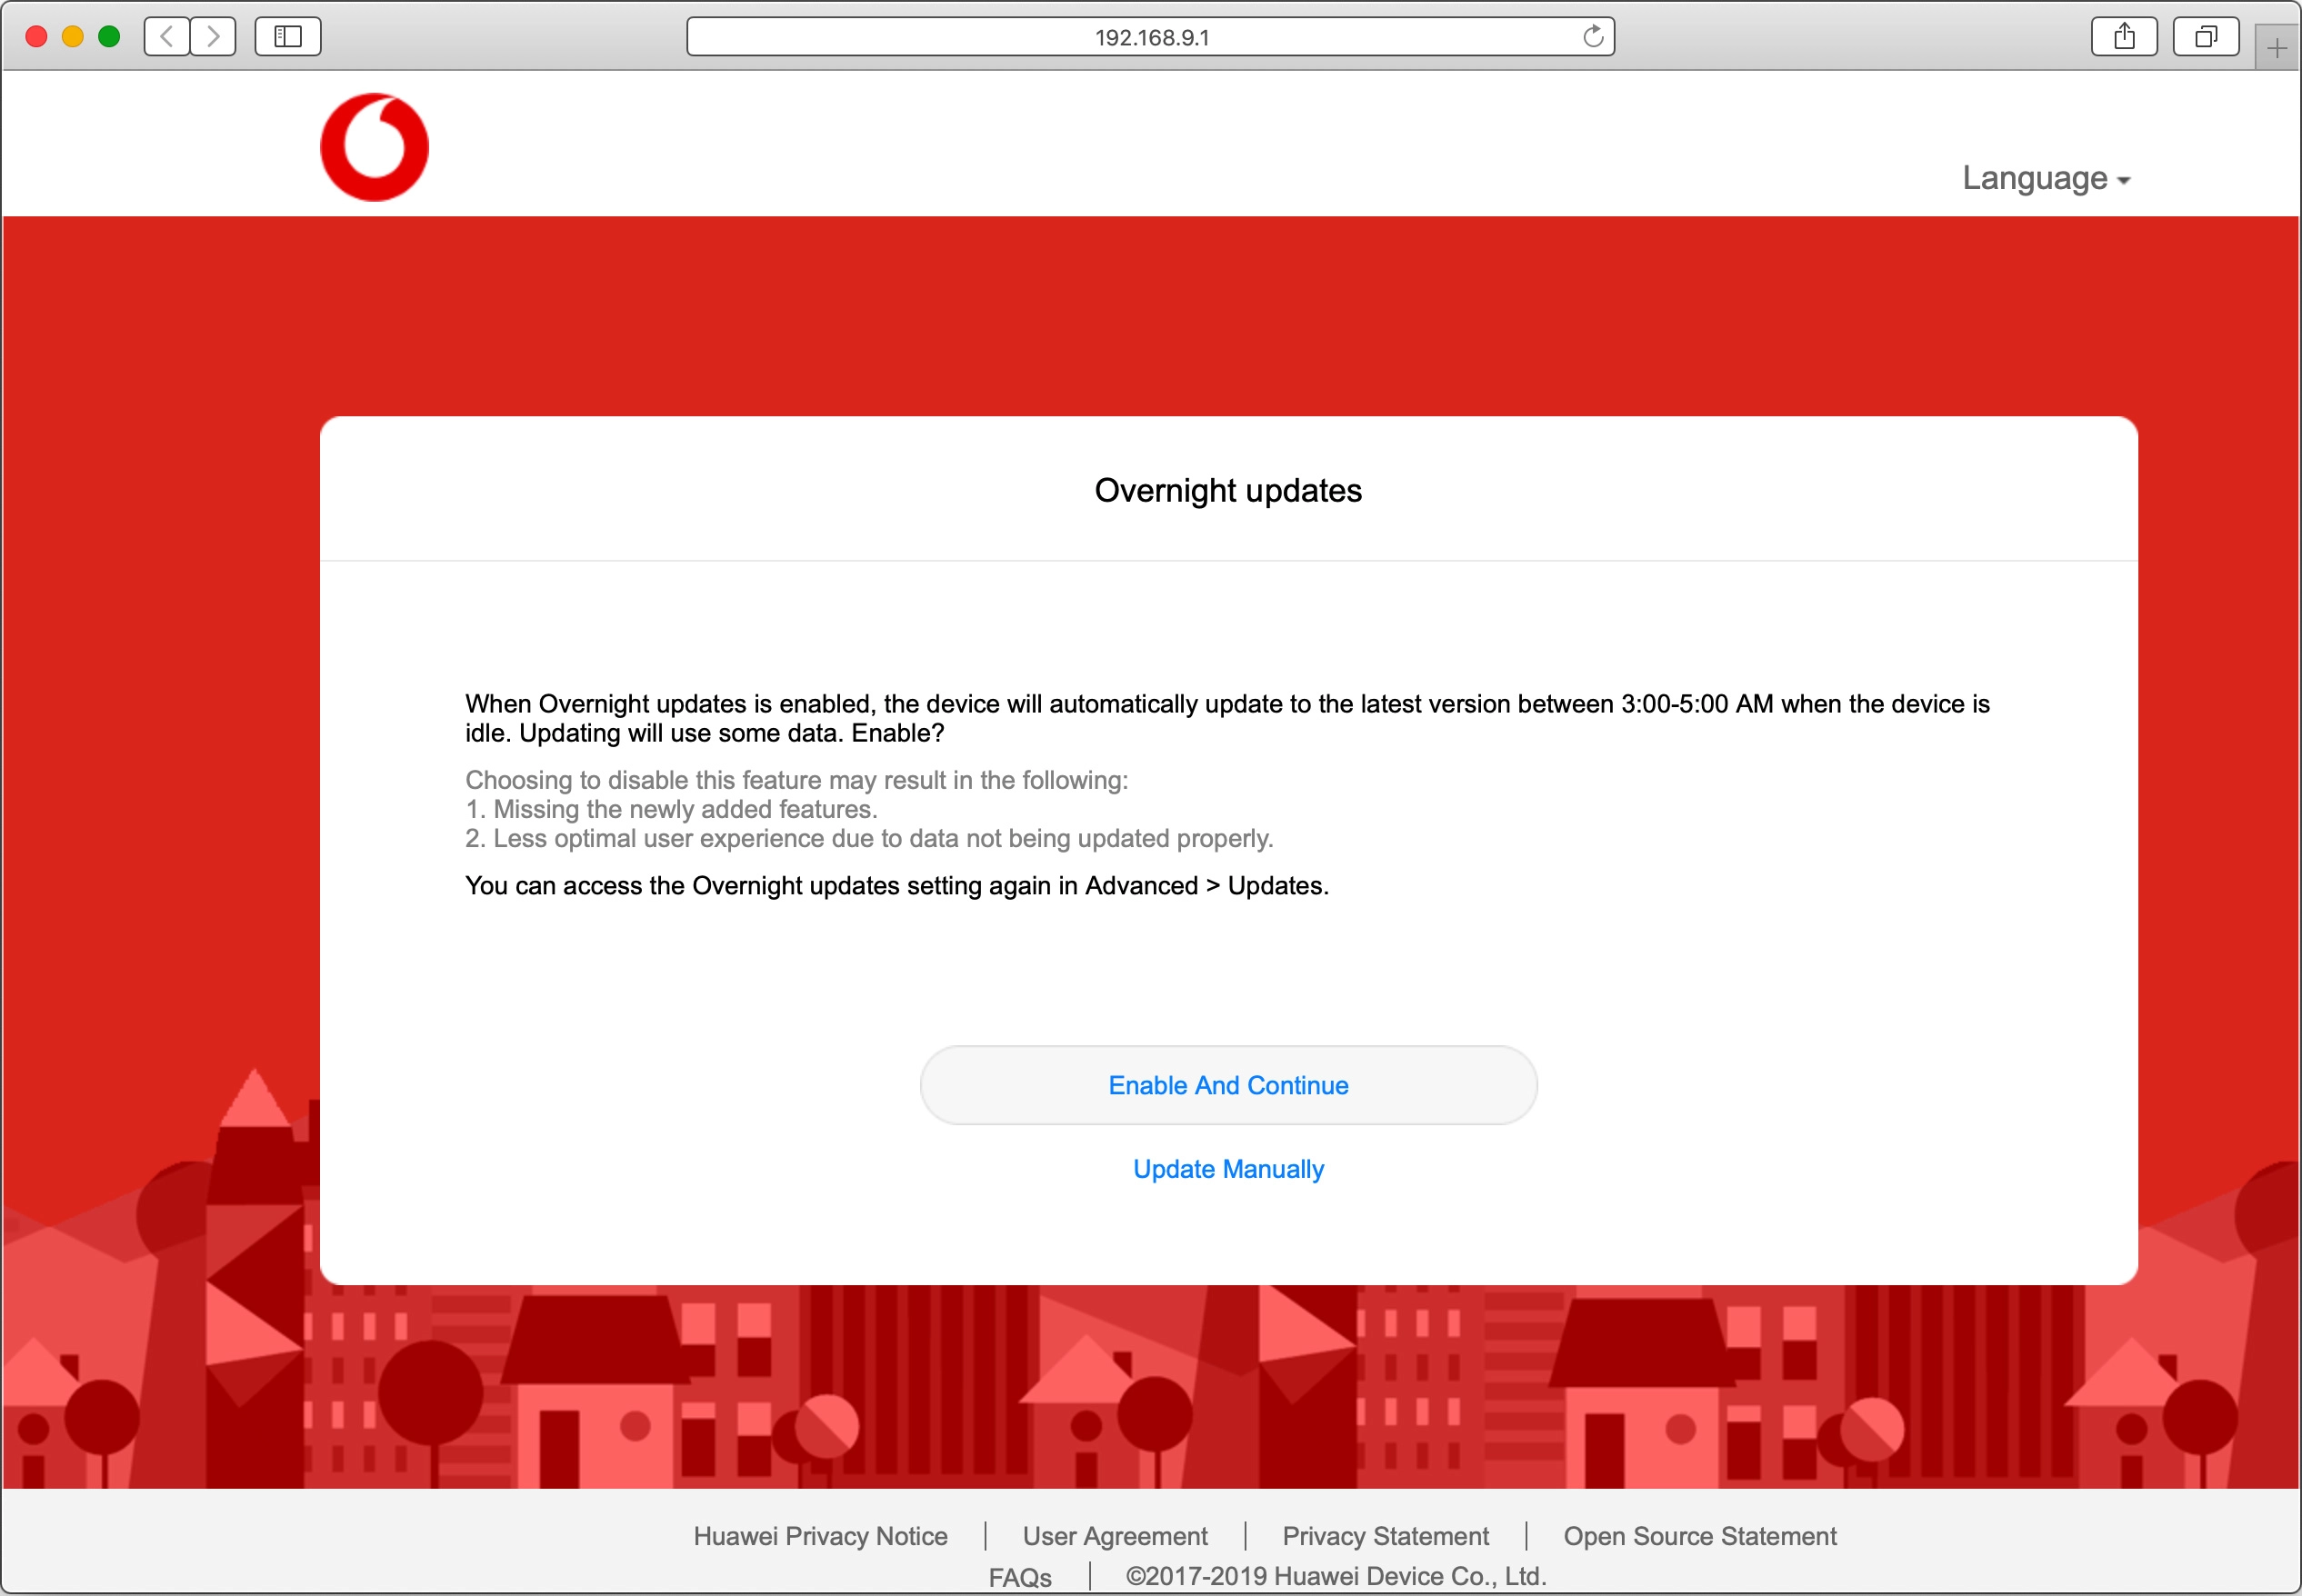Minimize window using the yellow button
The height and width of the screenshot is (1596, 2302).
[x=73, y=37]
